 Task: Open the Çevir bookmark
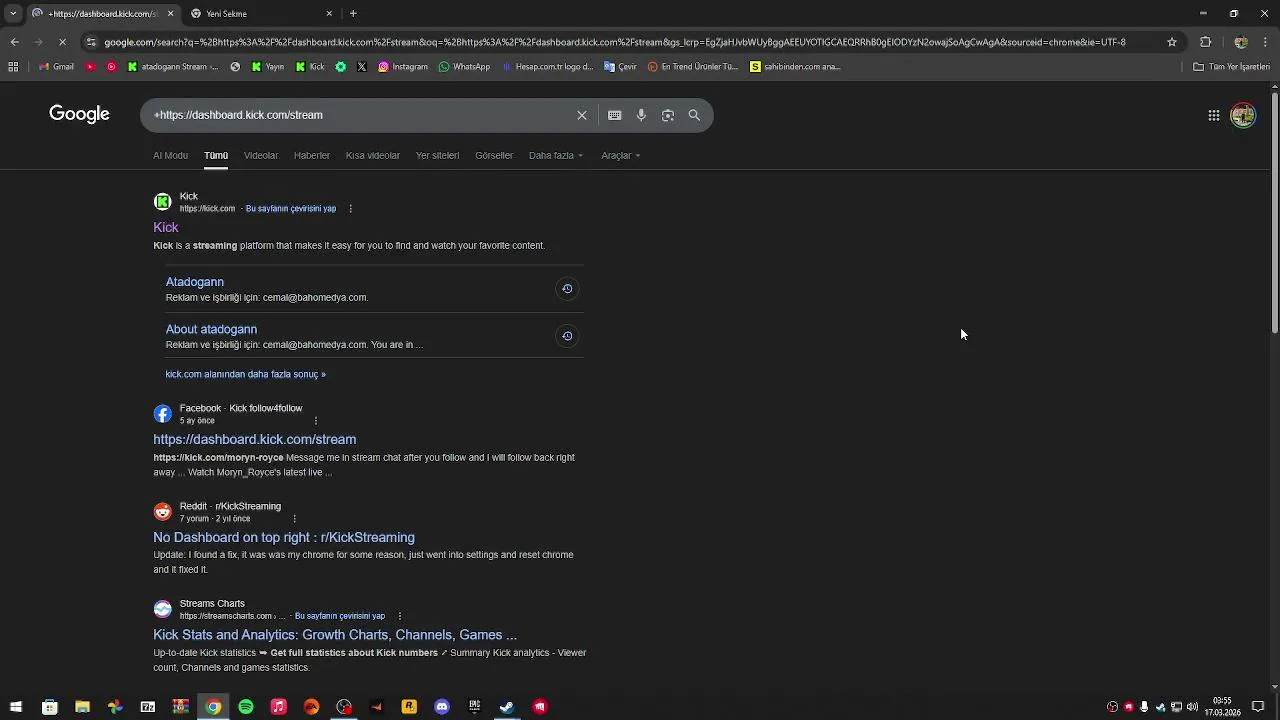pos(620,67)
